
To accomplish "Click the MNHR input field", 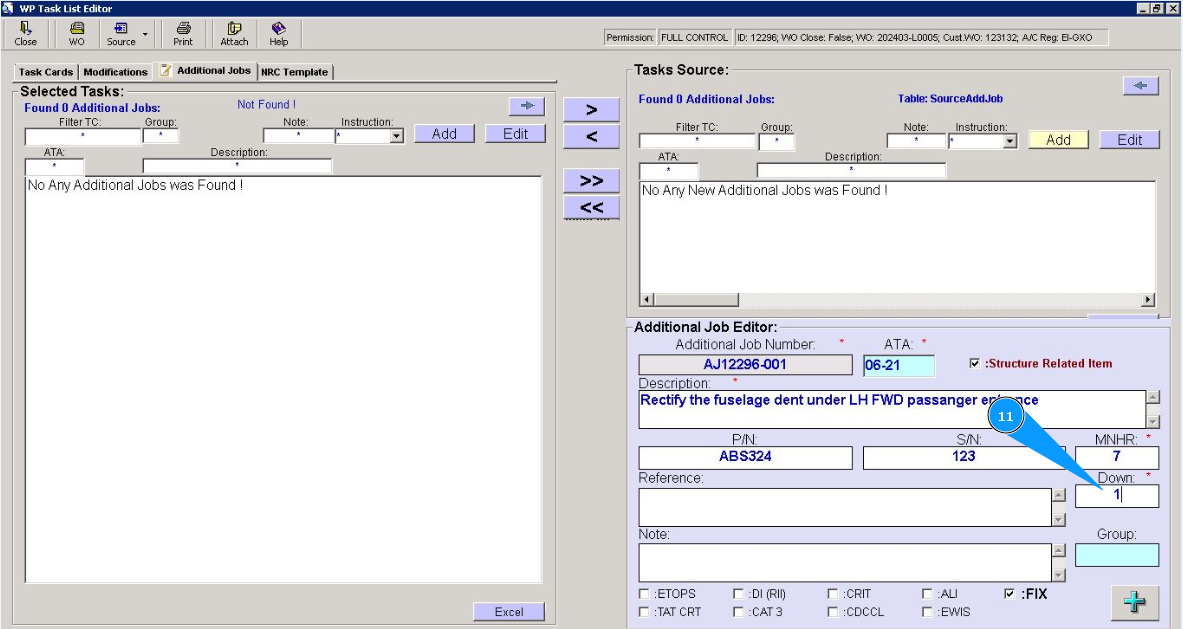I will [1116, 457].
